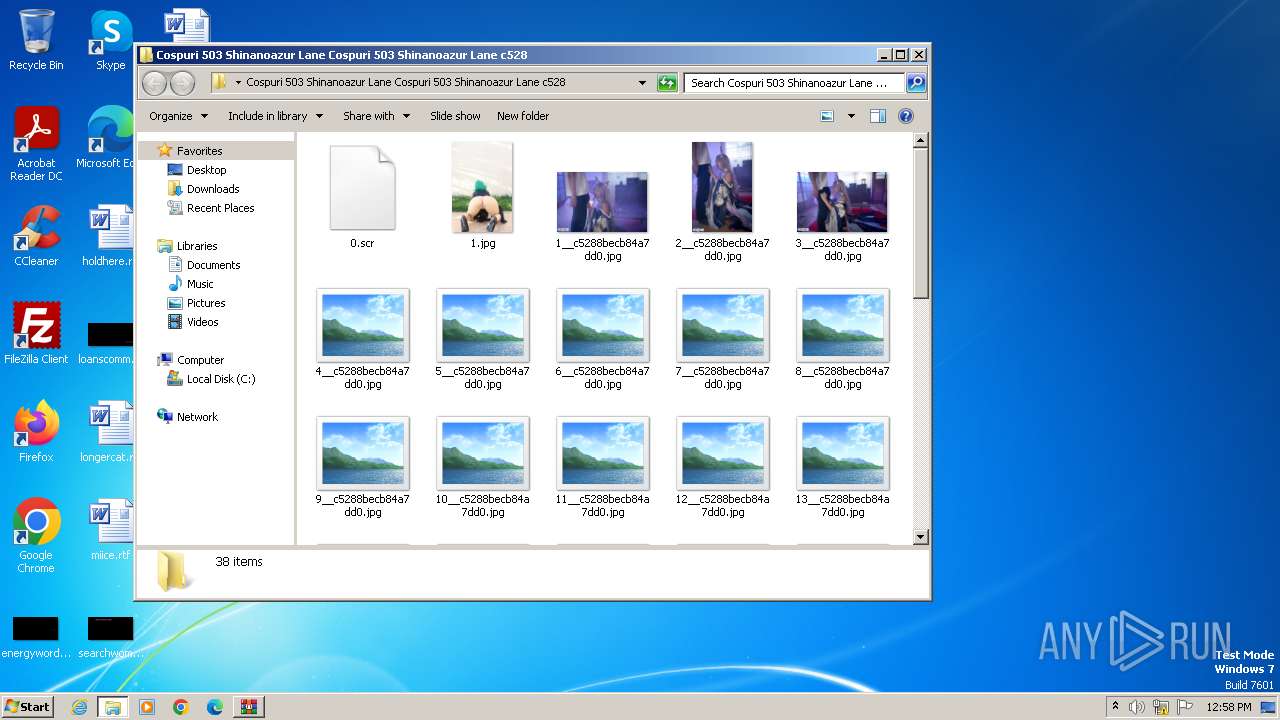Click the scroll up arrow of file list

coord(921,141)
